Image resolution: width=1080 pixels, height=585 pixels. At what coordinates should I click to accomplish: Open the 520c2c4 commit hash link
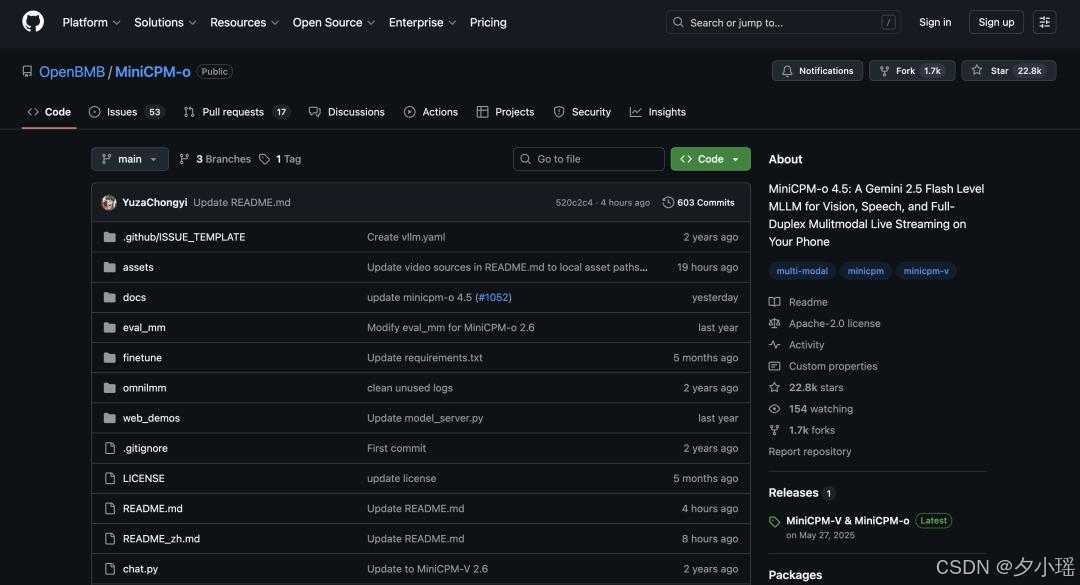point(574,203)
